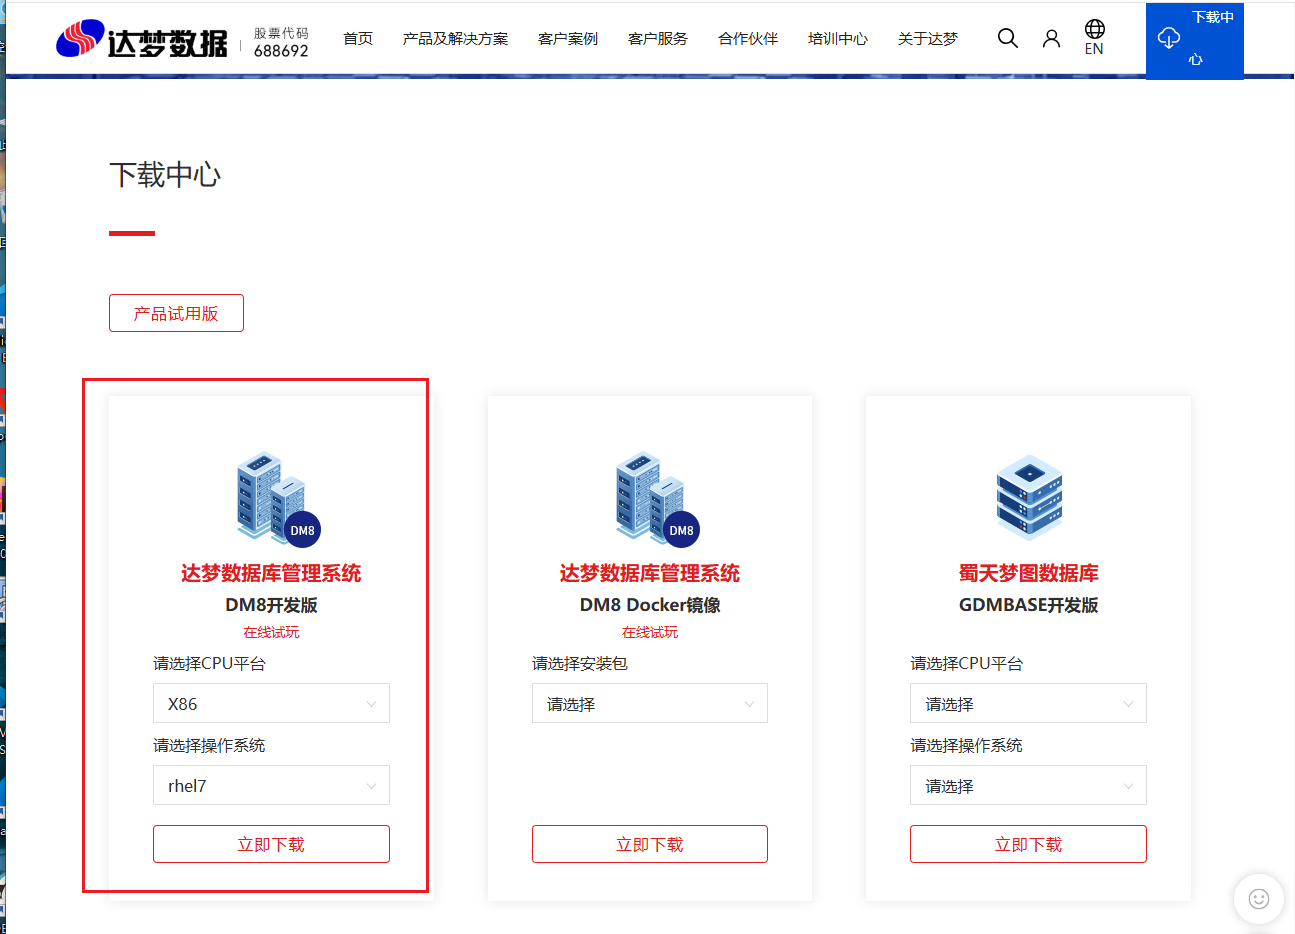The width and height of the screenshot is (1295, 934).
Task: Click the GDMBASE database stack icon
Action: pos(1029,497)
